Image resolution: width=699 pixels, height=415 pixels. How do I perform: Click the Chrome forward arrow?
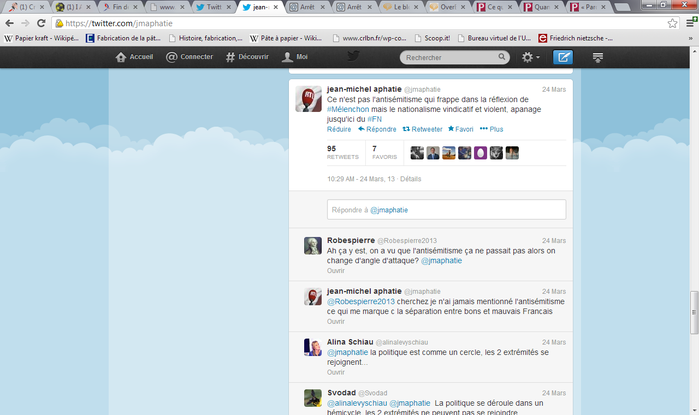coord(25,23)
